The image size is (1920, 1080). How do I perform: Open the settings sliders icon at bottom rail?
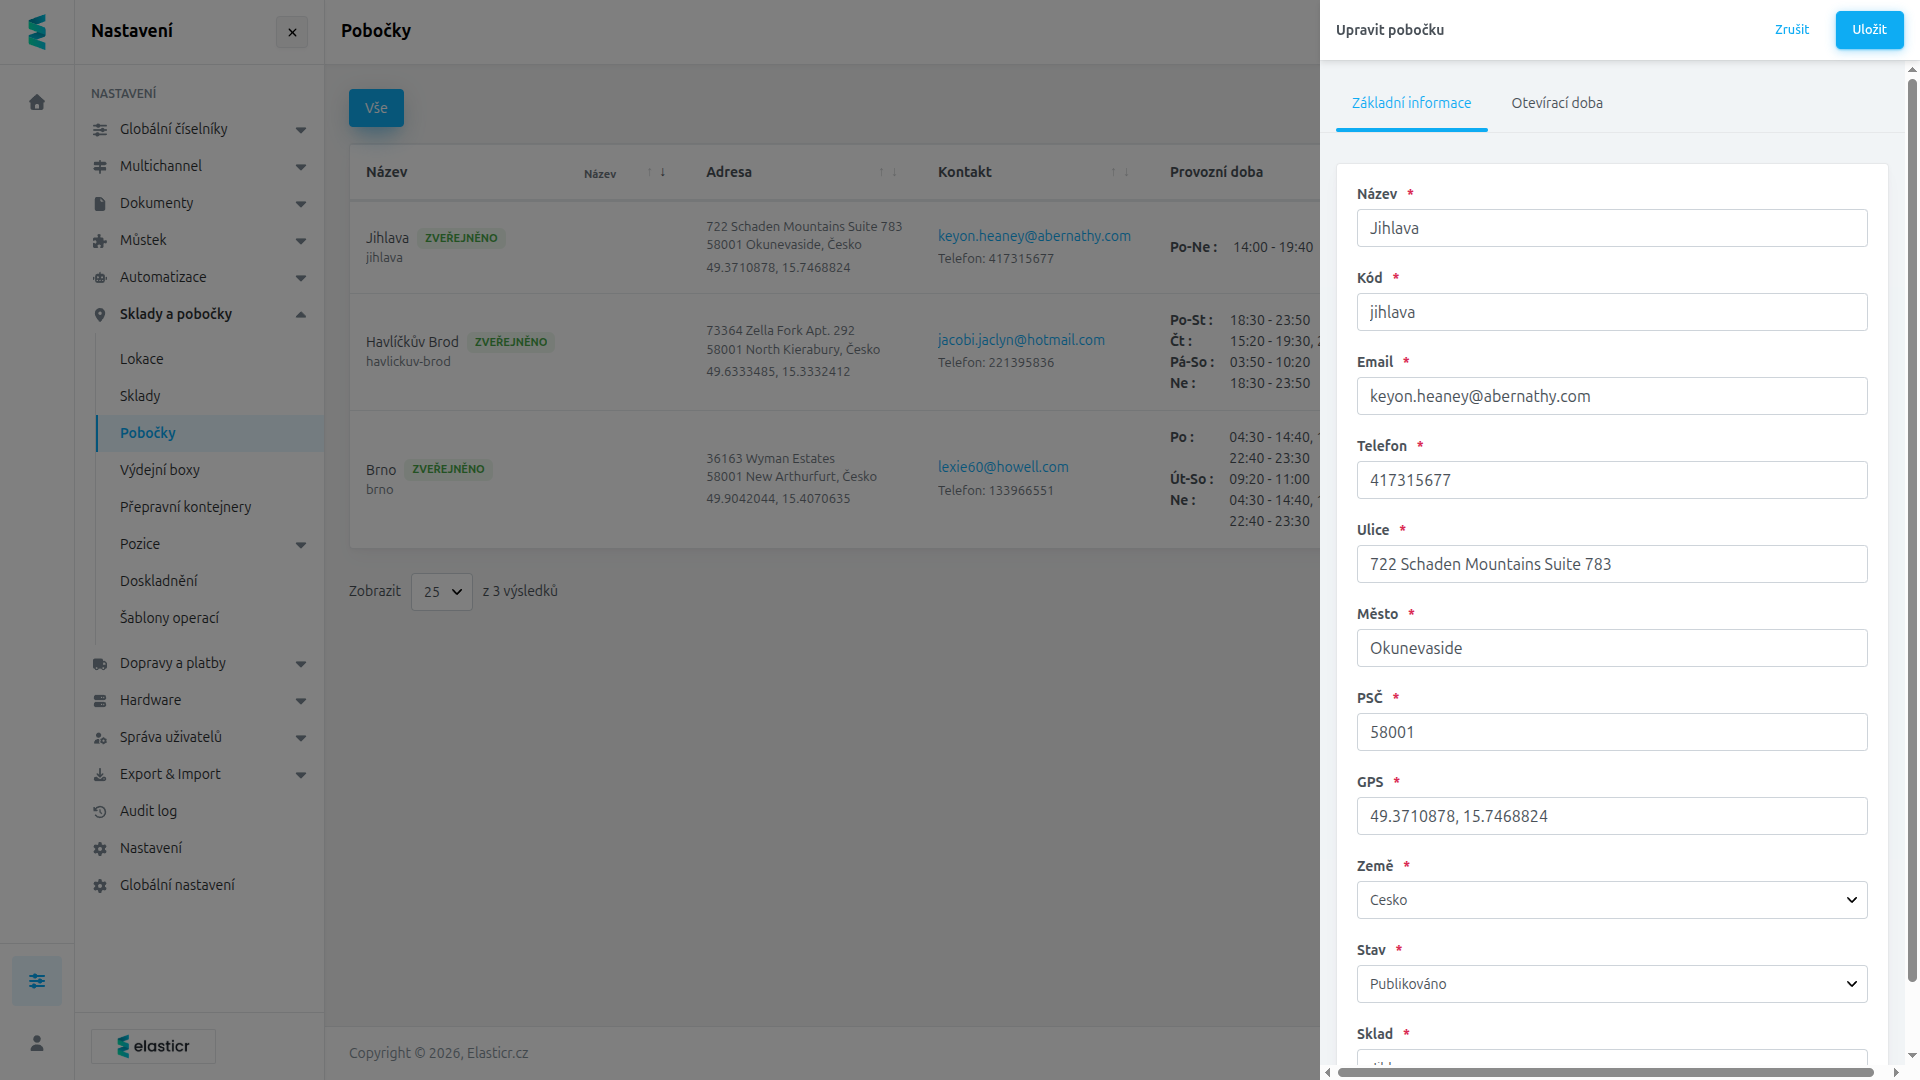coord(37,981)
